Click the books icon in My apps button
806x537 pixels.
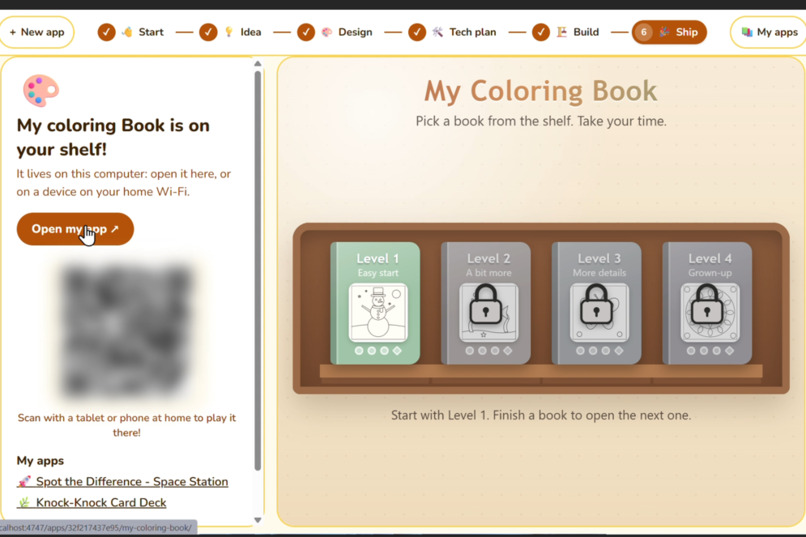[x=747, y=32]
